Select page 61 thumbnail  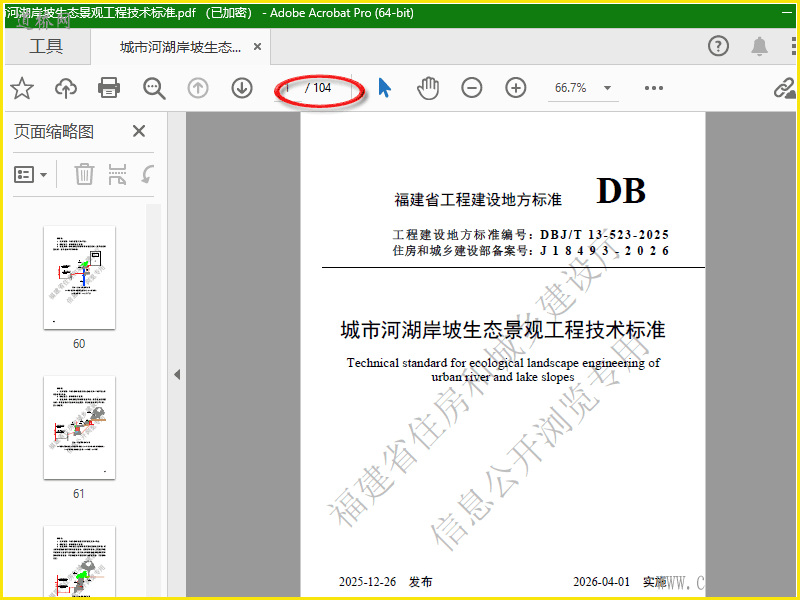[79, 428]
